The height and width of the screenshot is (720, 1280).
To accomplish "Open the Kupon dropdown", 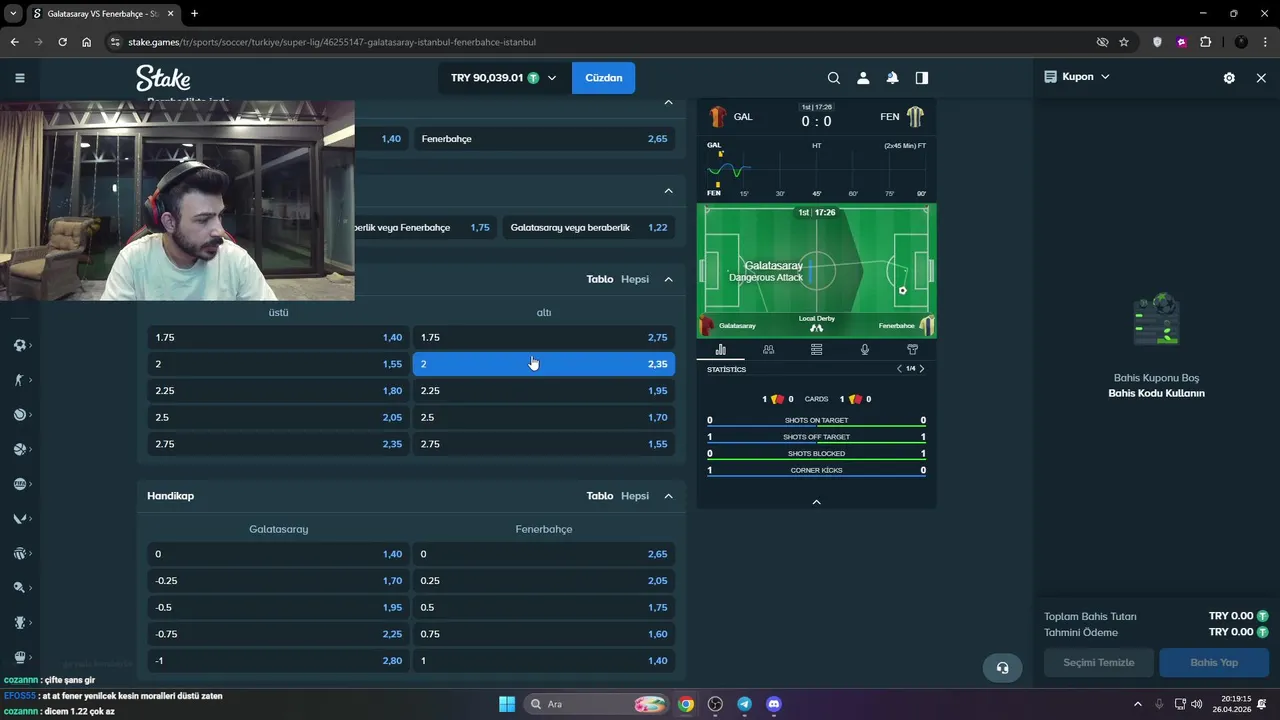I will 1077,76.
